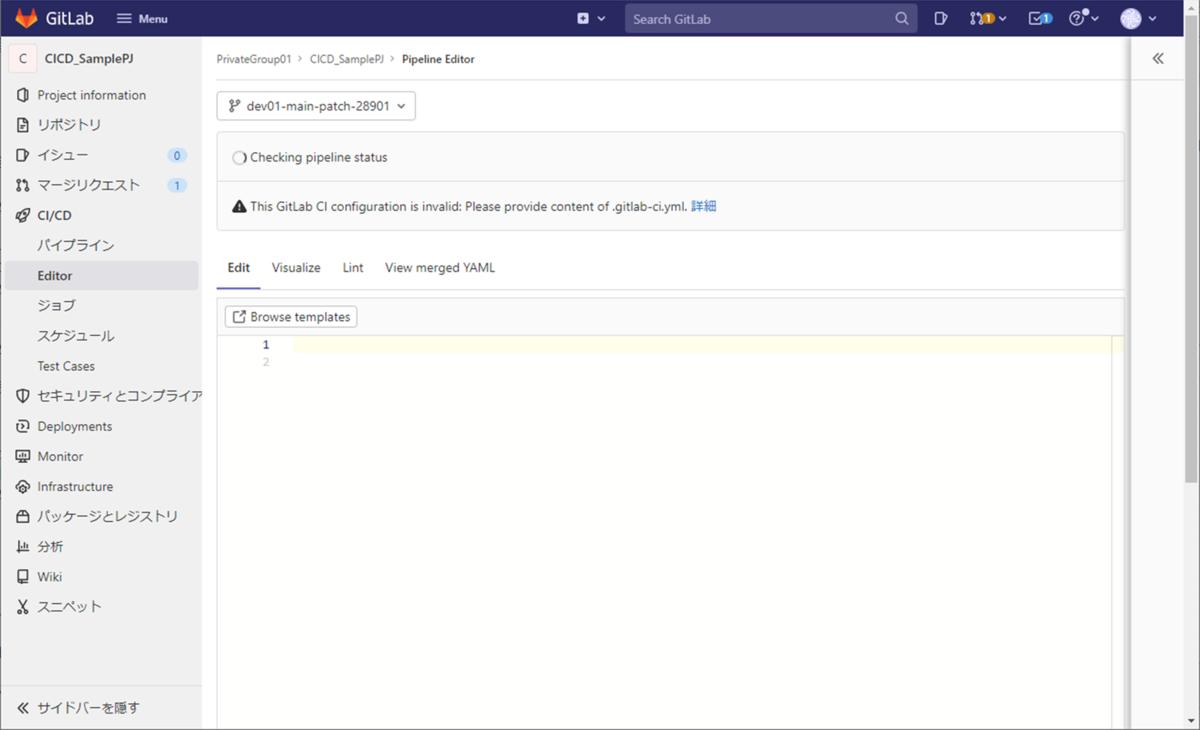Click the リポジトリ repository icon

click(23, 125)
